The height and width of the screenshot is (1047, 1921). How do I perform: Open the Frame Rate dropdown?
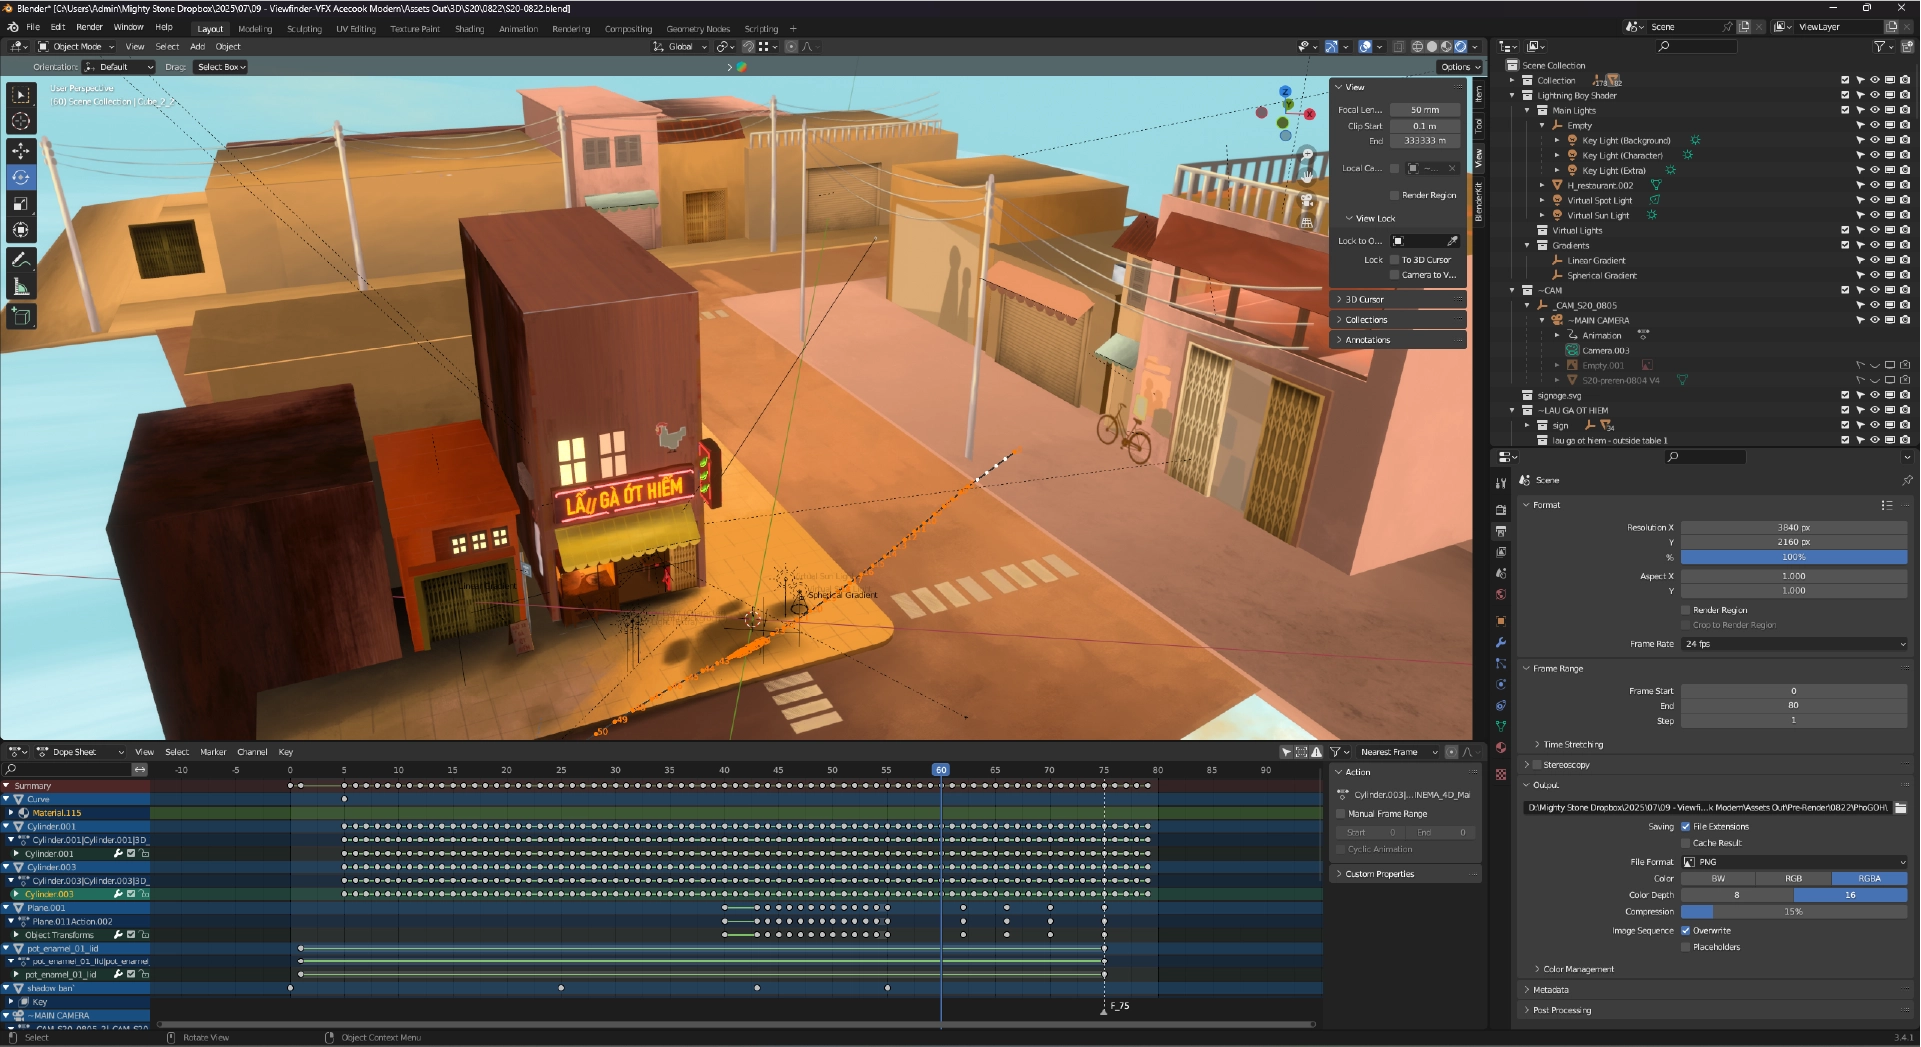click(1794, 644)
